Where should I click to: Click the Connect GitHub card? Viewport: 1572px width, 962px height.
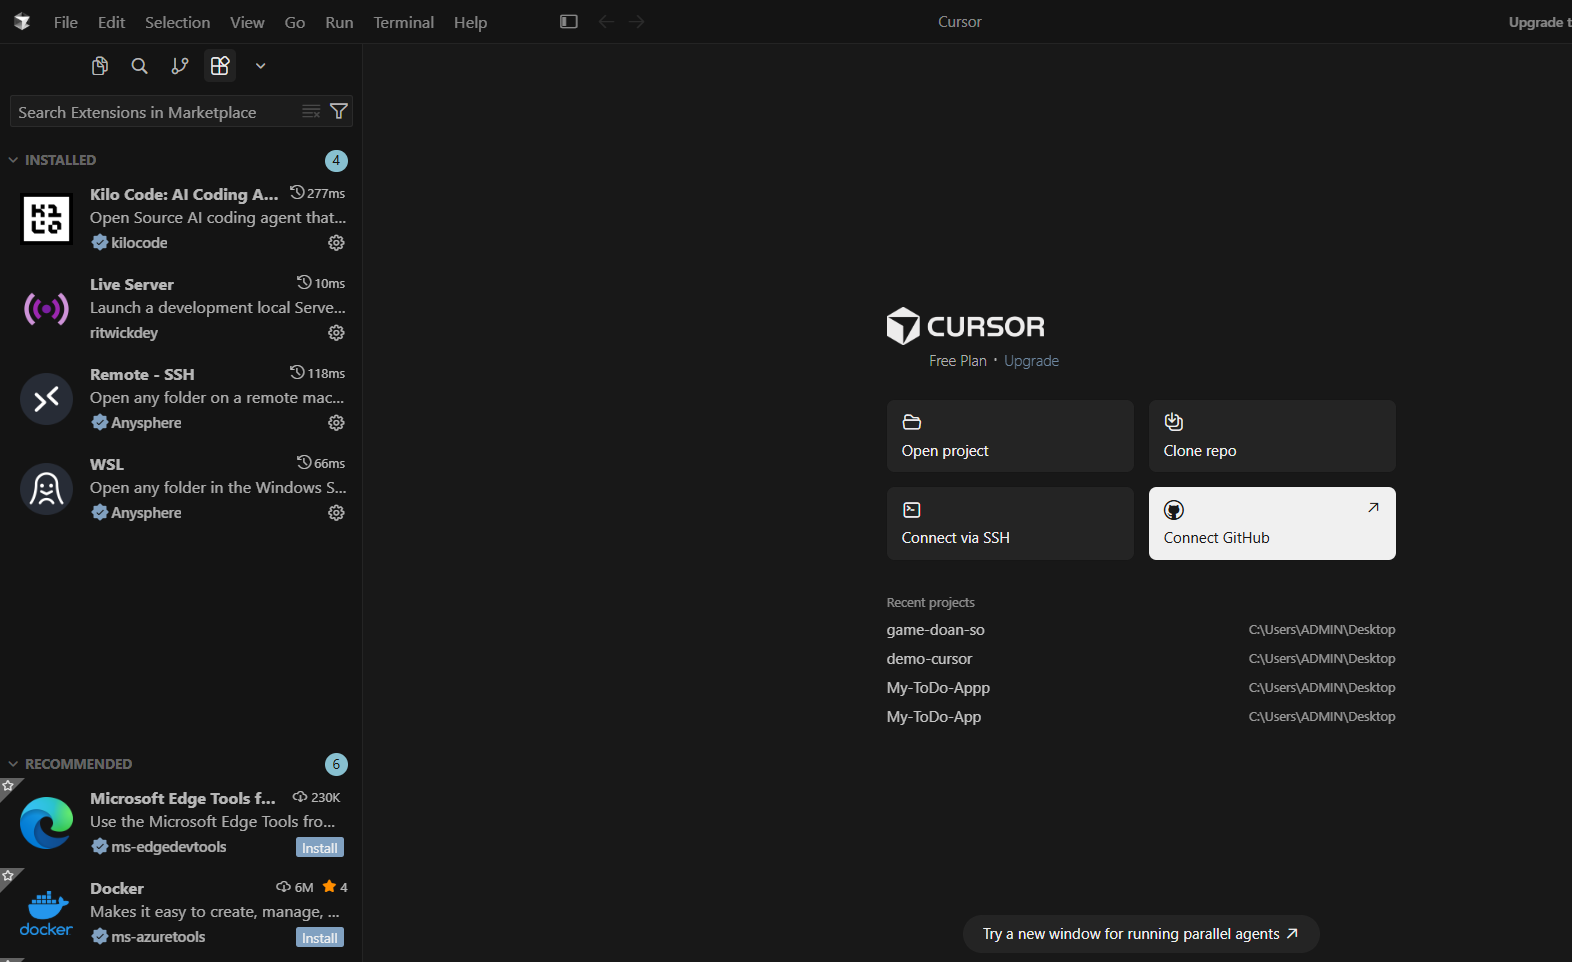click(x=1272, y=523)
